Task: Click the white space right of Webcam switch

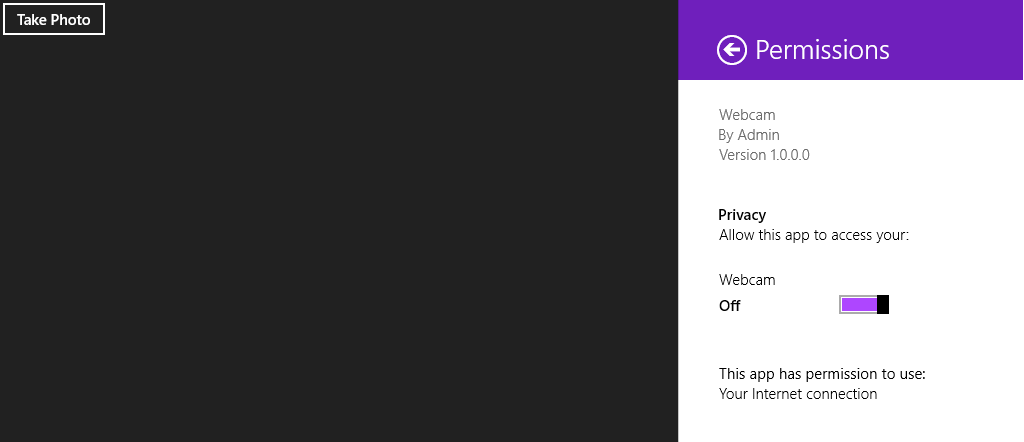Action: (955, 305)
